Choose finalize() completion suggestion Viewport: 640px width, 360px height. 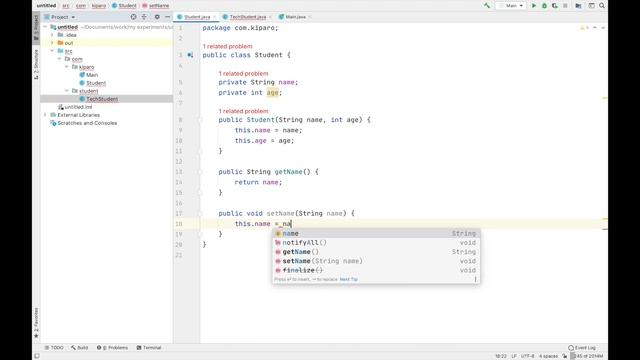[x=376, y=270]
